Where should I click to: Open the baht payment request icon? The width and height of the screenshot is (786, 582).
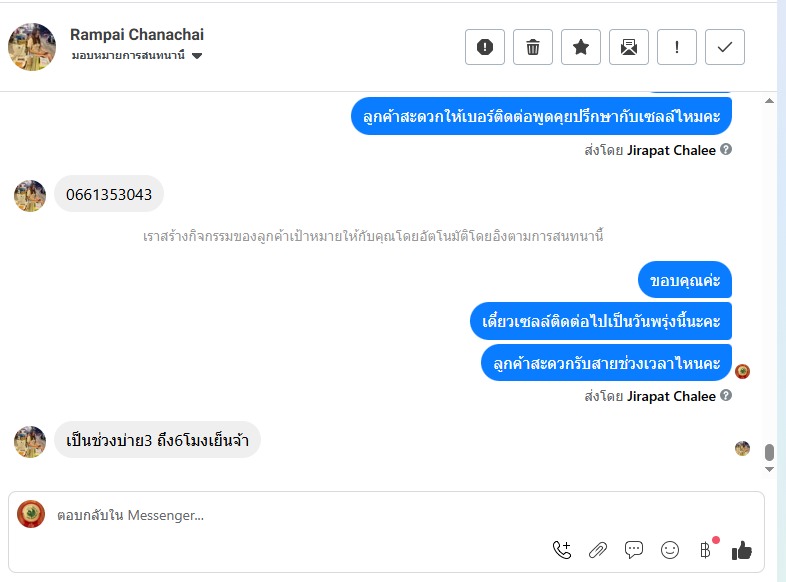706,549
